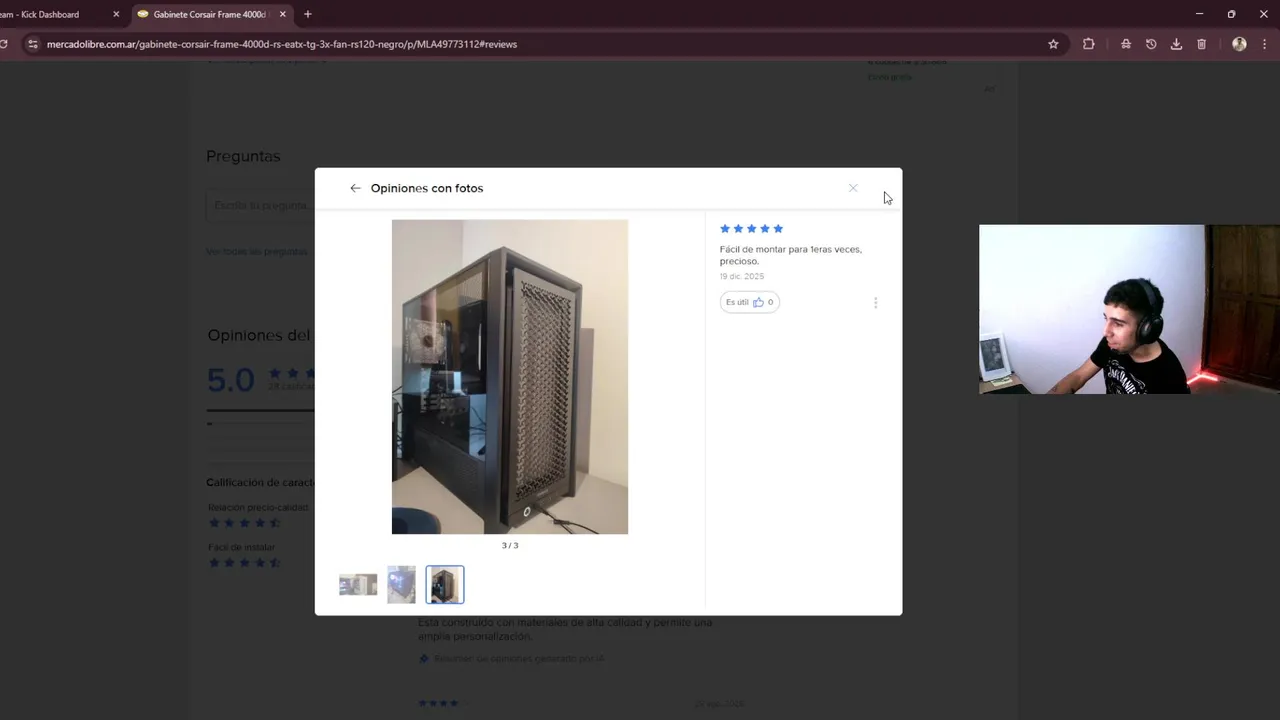Open the review's three-dot options menu
1280x720 pixels.
[x=876, y=302]
